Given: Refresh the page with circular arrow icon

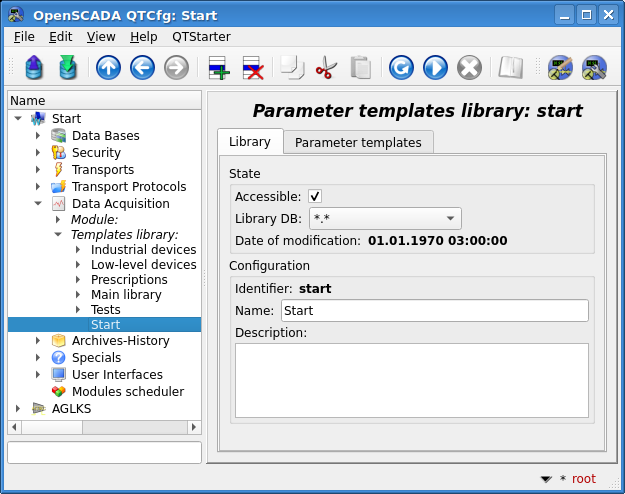Looking at the screenshot, I should click(401, 67).
